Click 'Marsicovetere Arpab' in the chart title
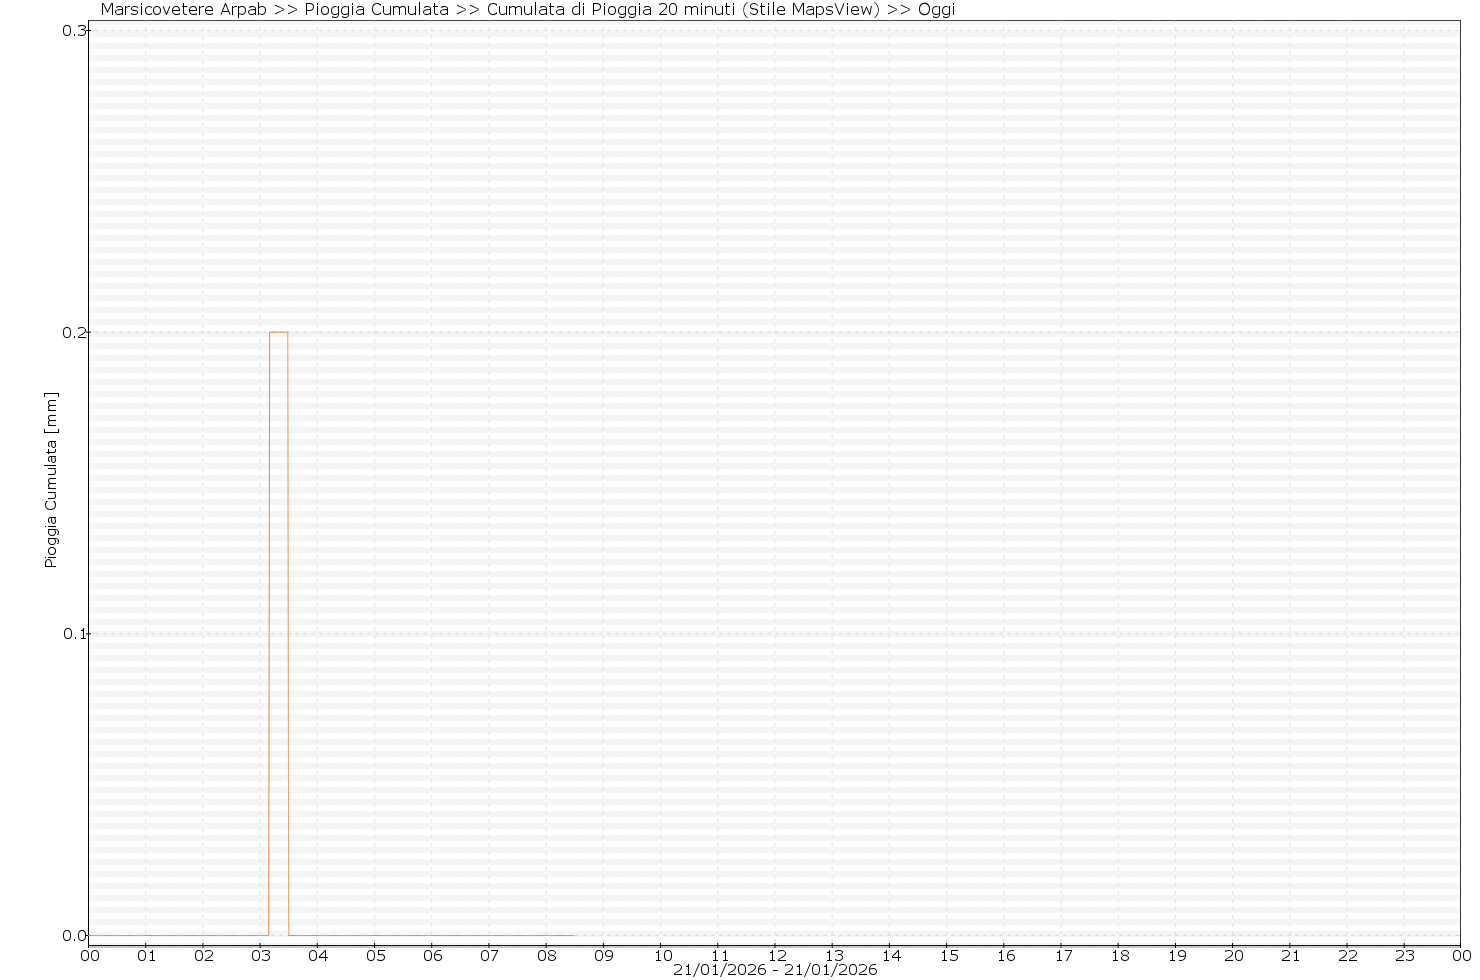 pyautogui.click(x=183, y=10)
